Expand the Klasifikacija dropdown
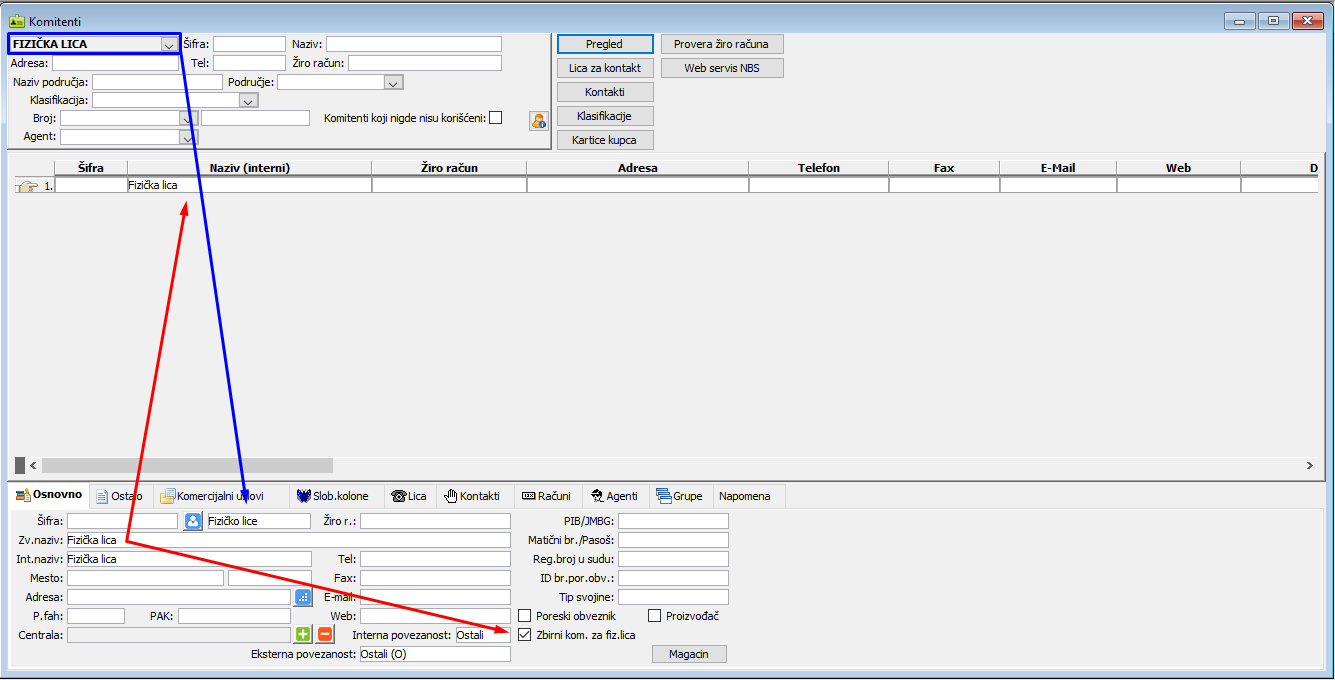 point(249,101)
